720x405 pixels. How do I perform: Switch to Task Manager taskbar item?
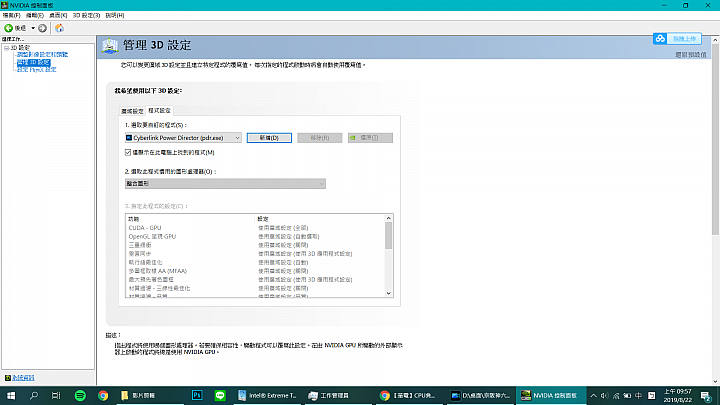[x=338, y=395]
